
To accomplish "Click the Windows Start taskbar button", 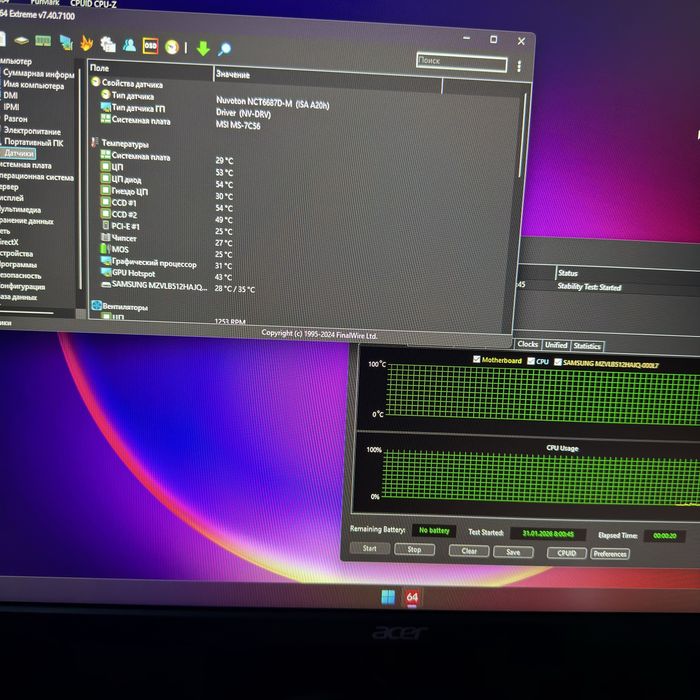I will pyautogui.click(x=388, y=597).
